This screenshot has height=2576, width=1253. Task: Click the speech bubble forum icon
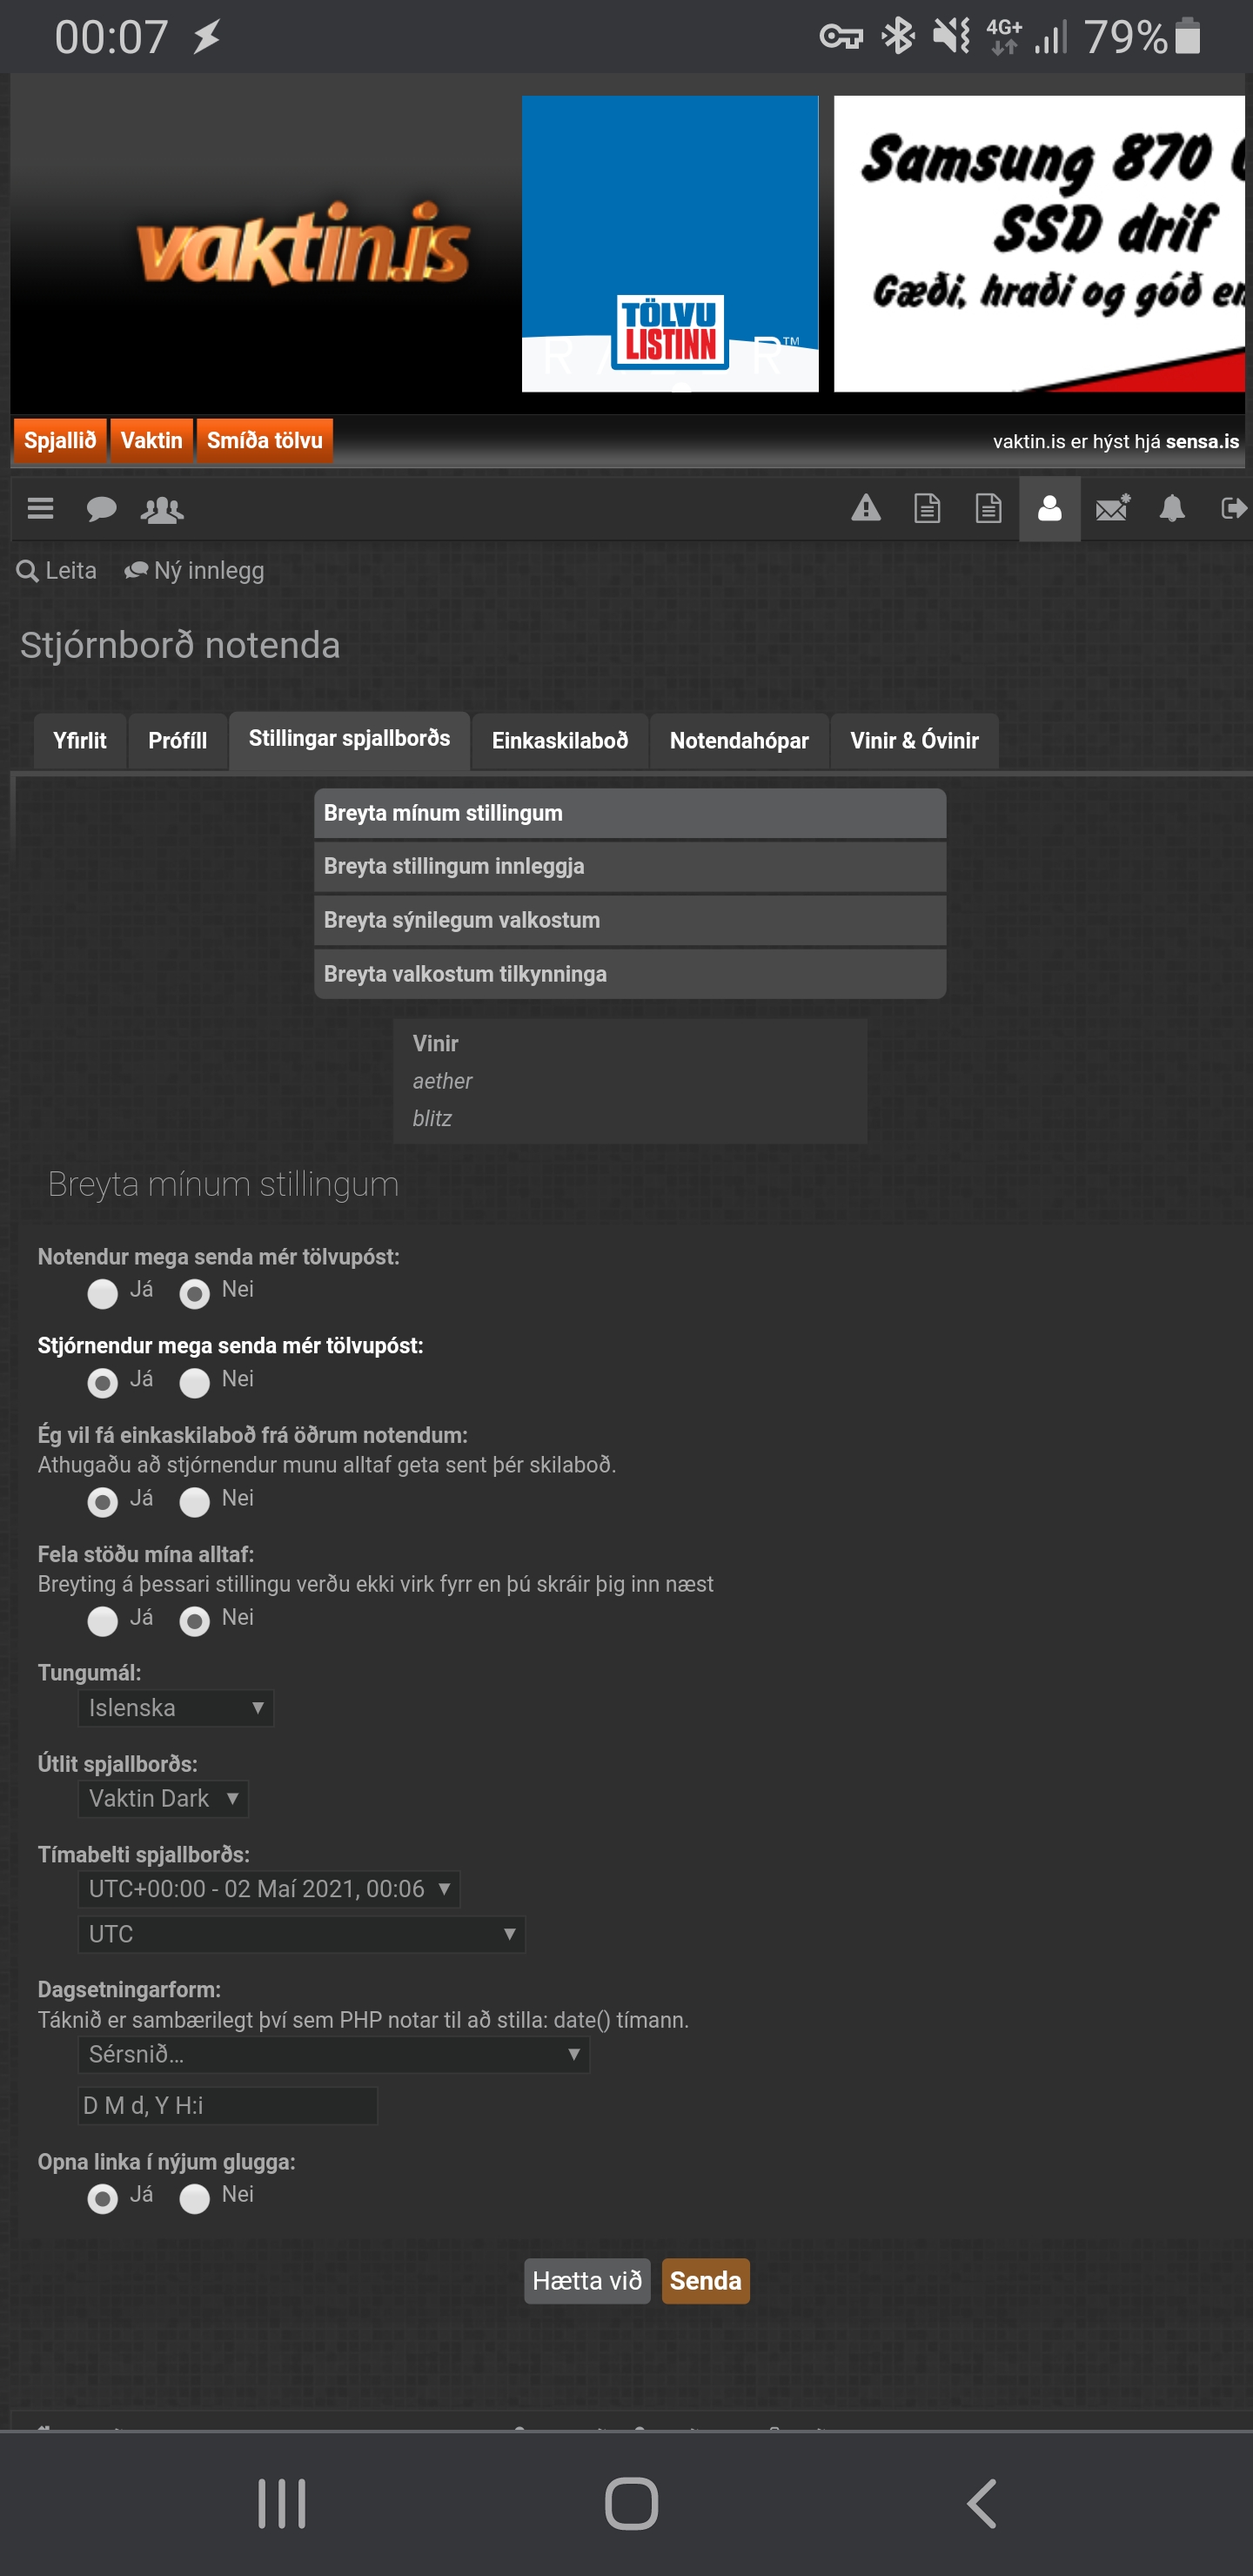101,510
